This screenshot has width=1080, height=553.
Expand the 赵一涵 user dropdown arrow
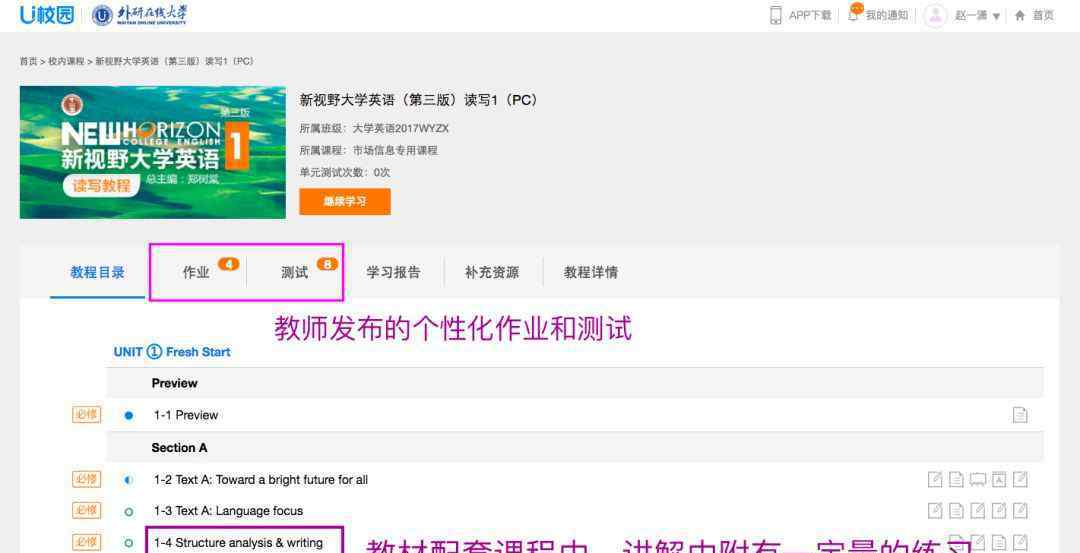(996, 17)
